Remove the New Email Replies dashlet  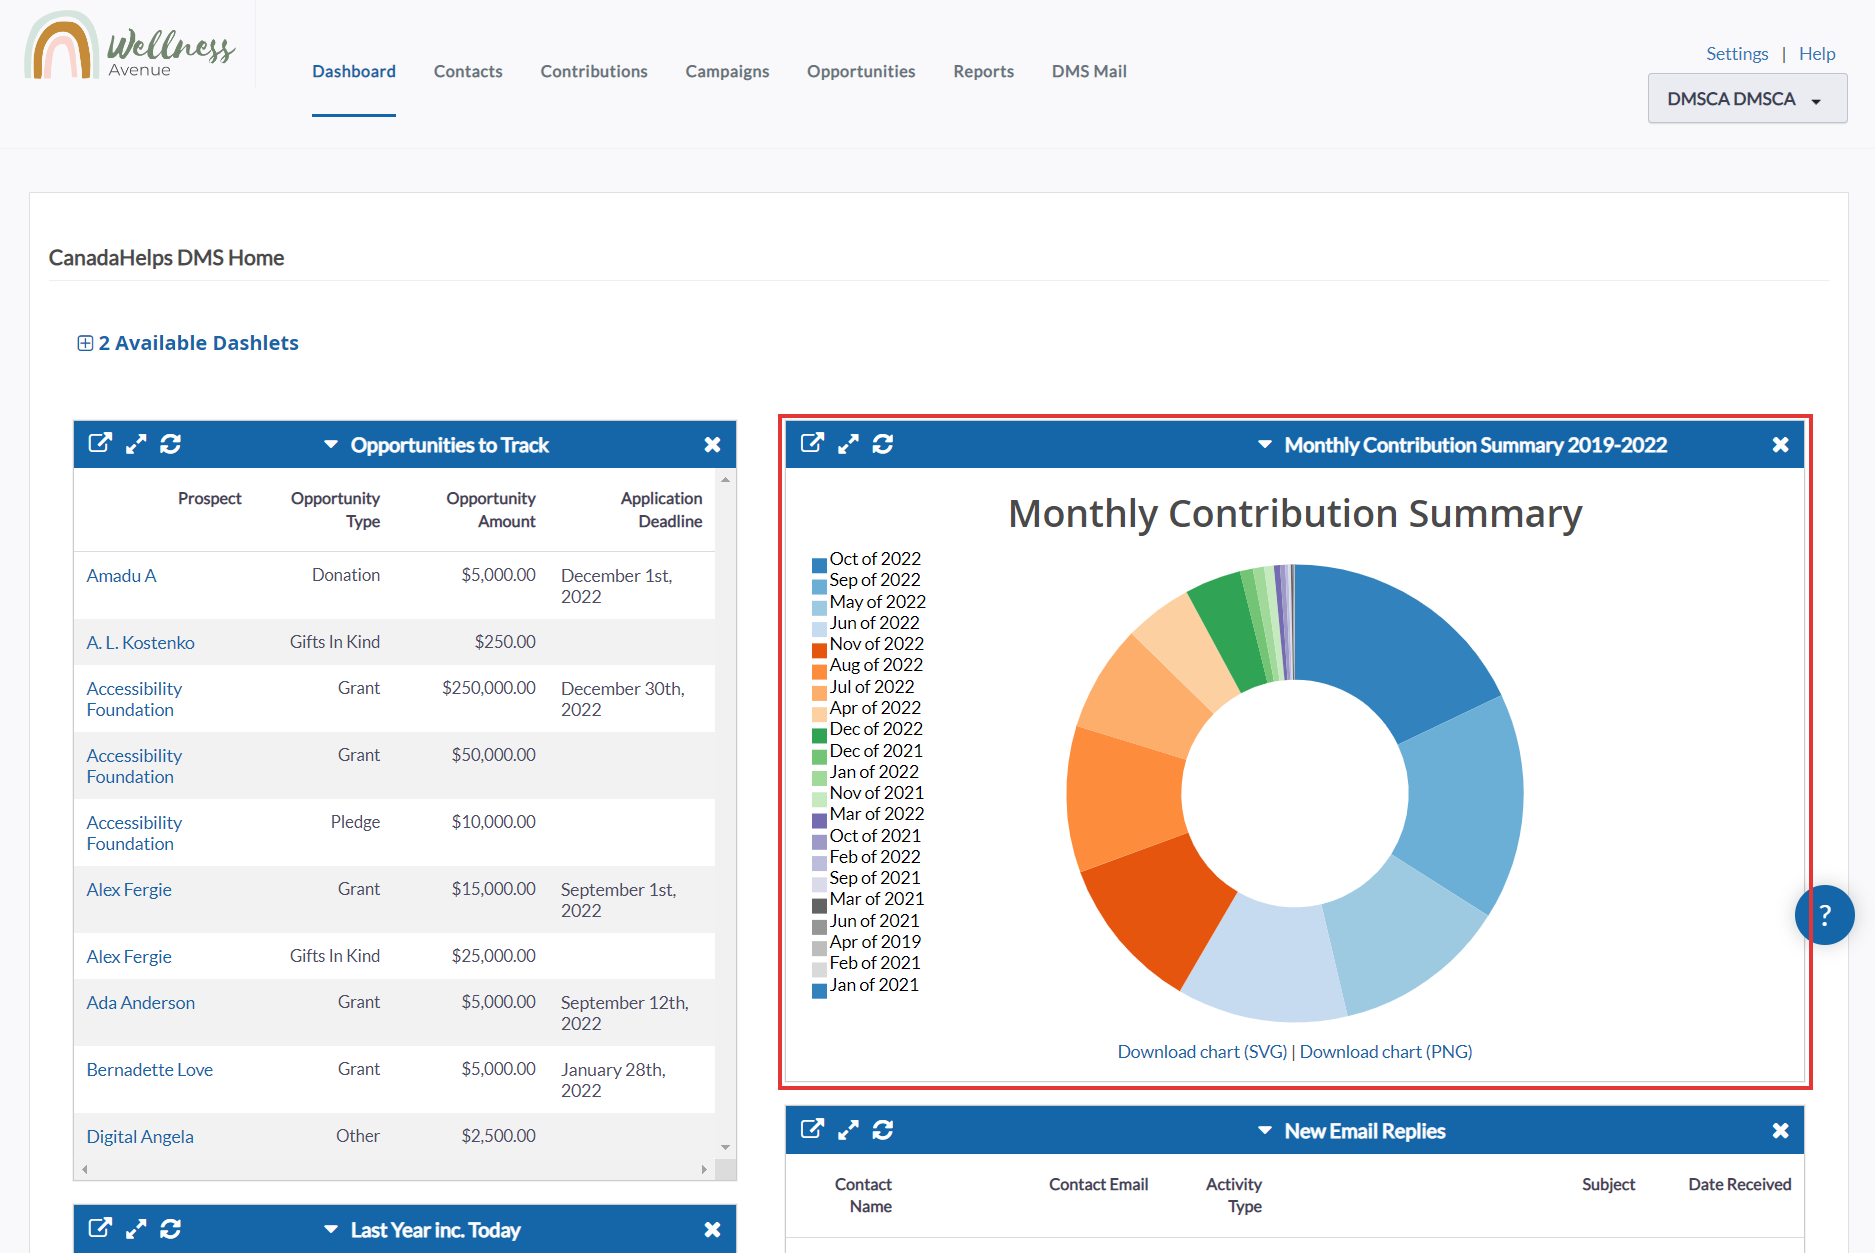tap(1780, 1131)
